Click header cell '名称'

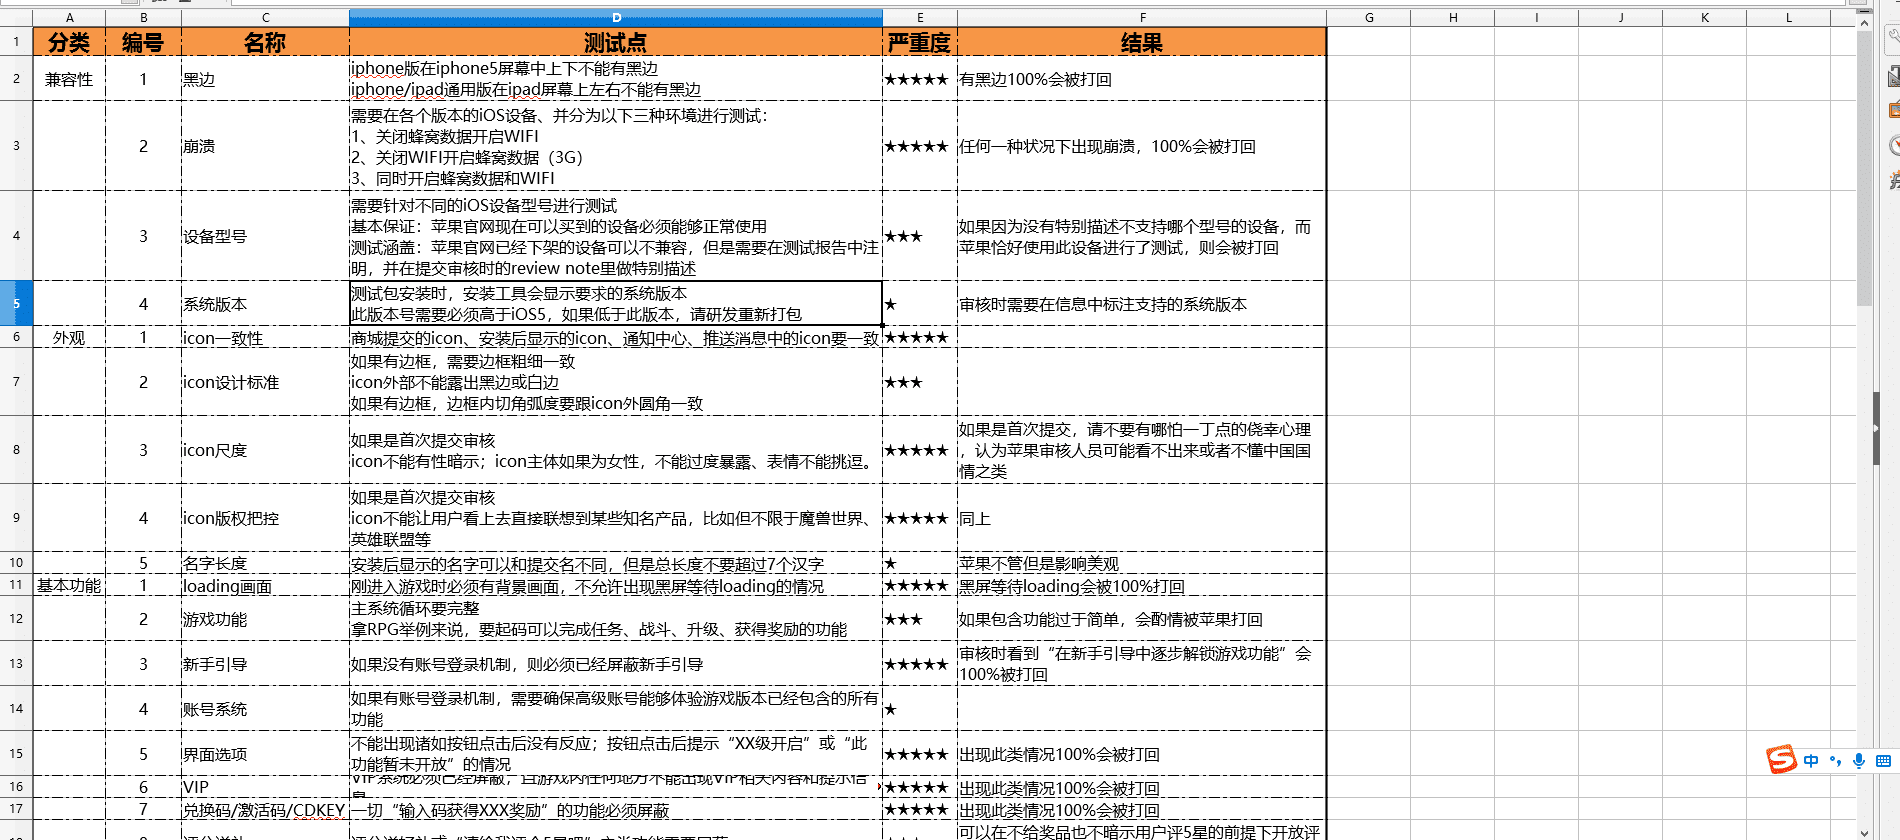tap(265, 42)
